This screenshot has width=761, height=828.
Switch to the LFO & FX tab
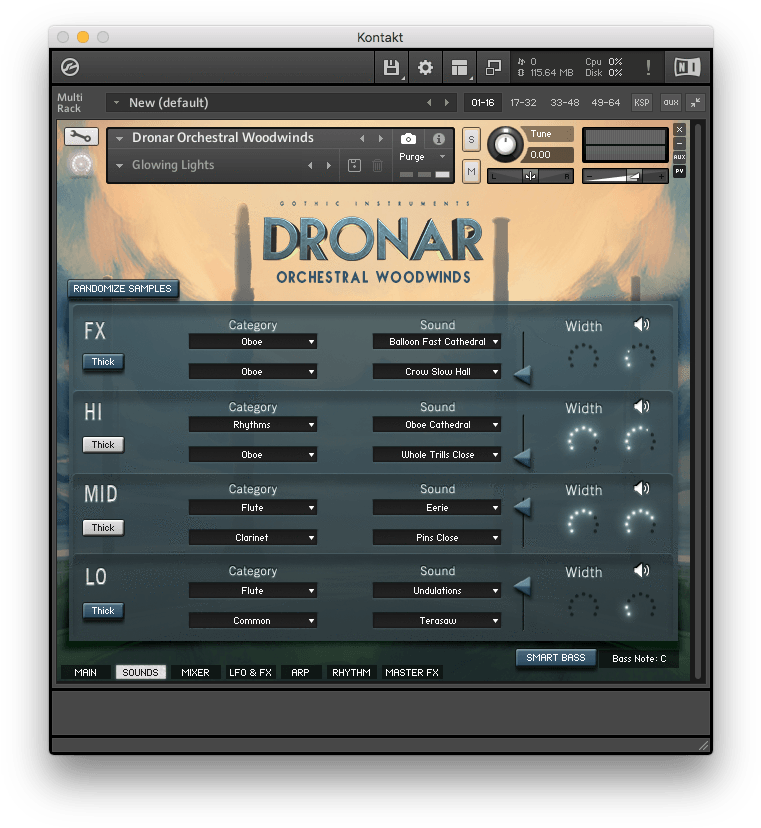coord(250,672)
